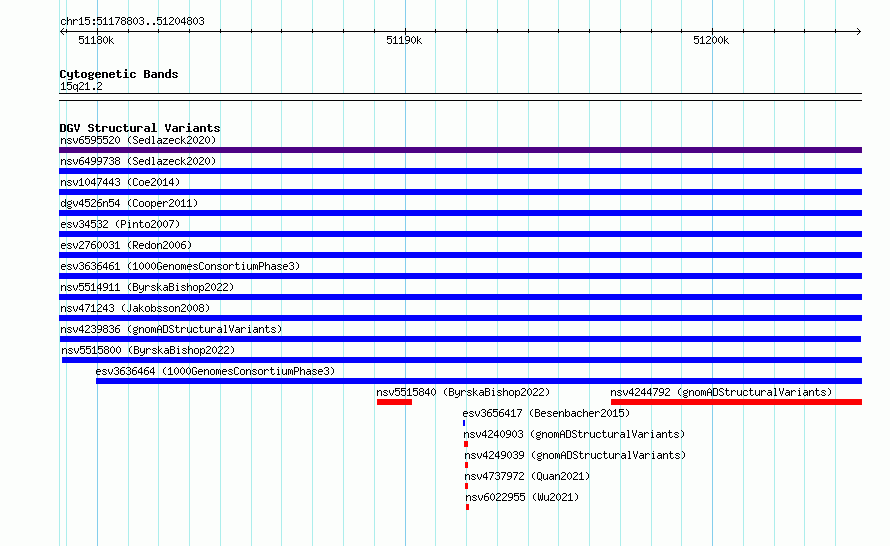
Task: Click the blue bar under esv2760031
Action: [x=460, y=255]
